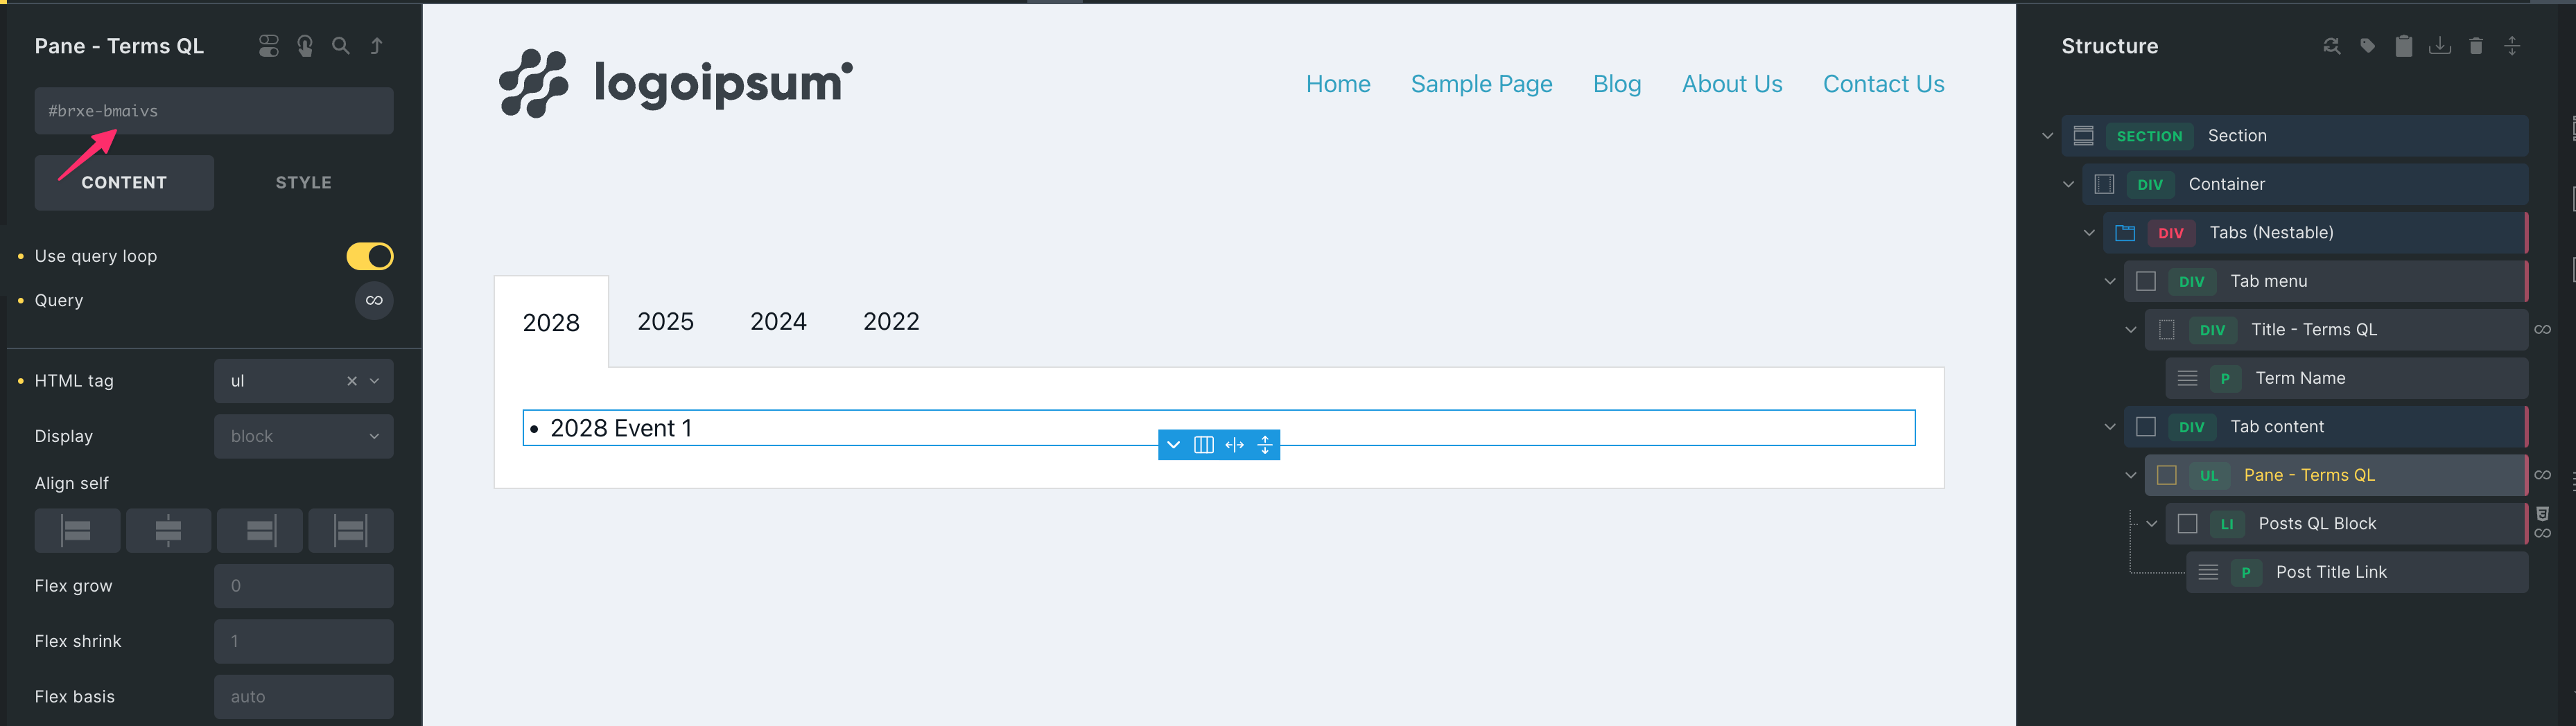Open the Display dropdown
Screen dimensions: 2576x726
coord(303,436)
